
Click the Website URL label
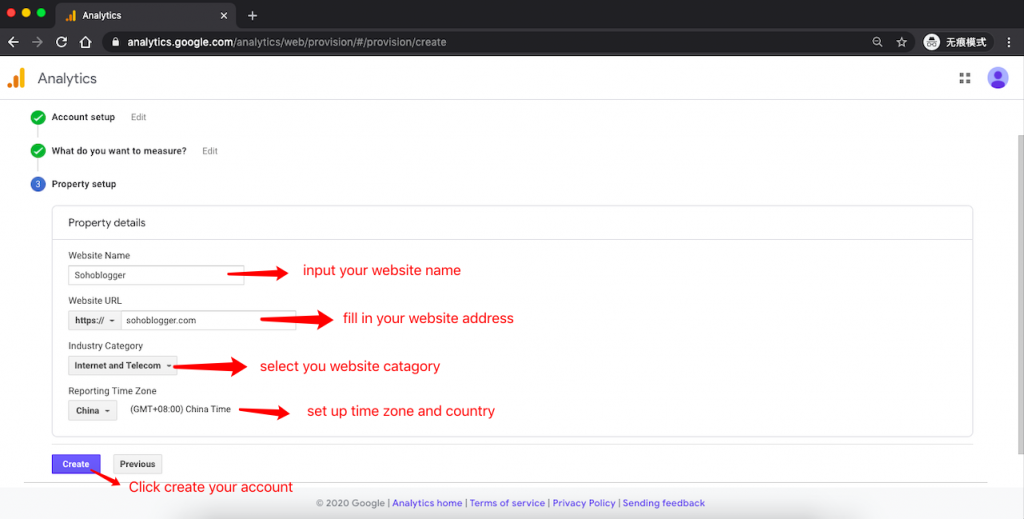95,301
